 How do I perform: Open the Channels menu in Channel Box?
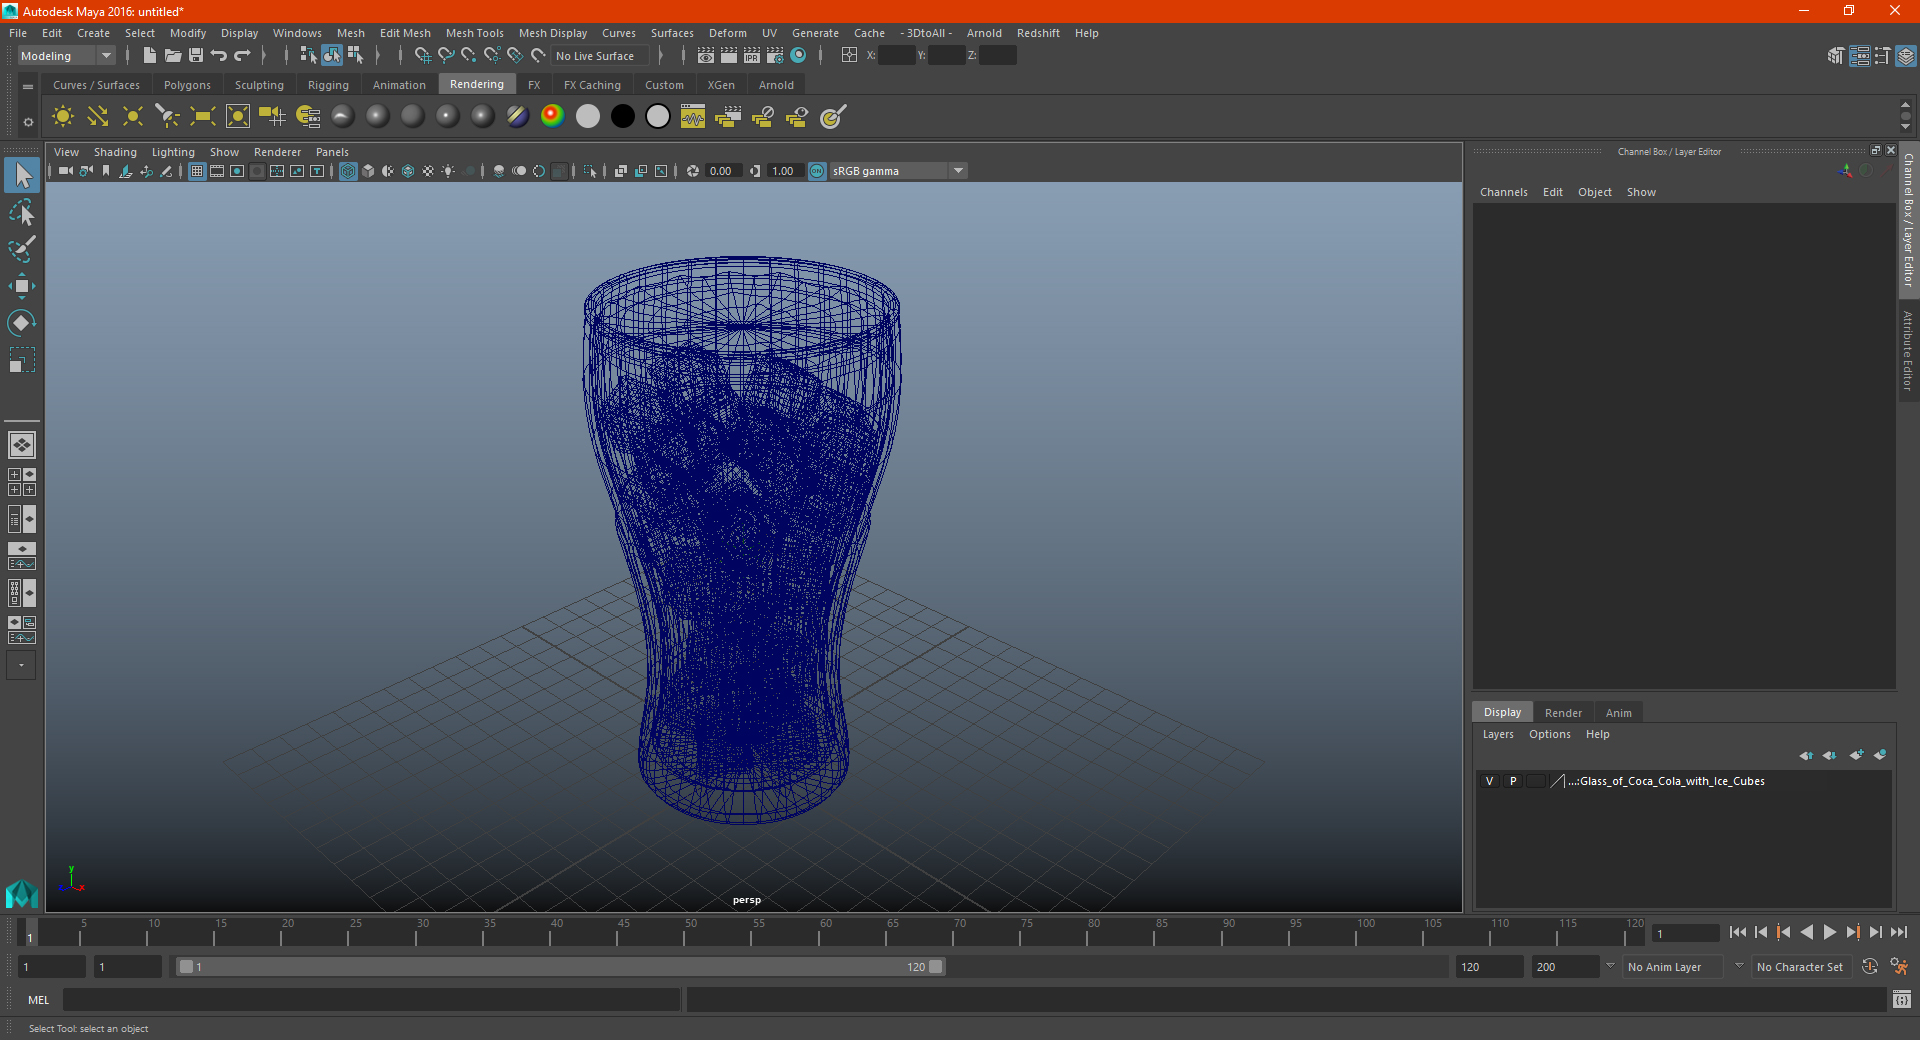(x=1503, y=192)
